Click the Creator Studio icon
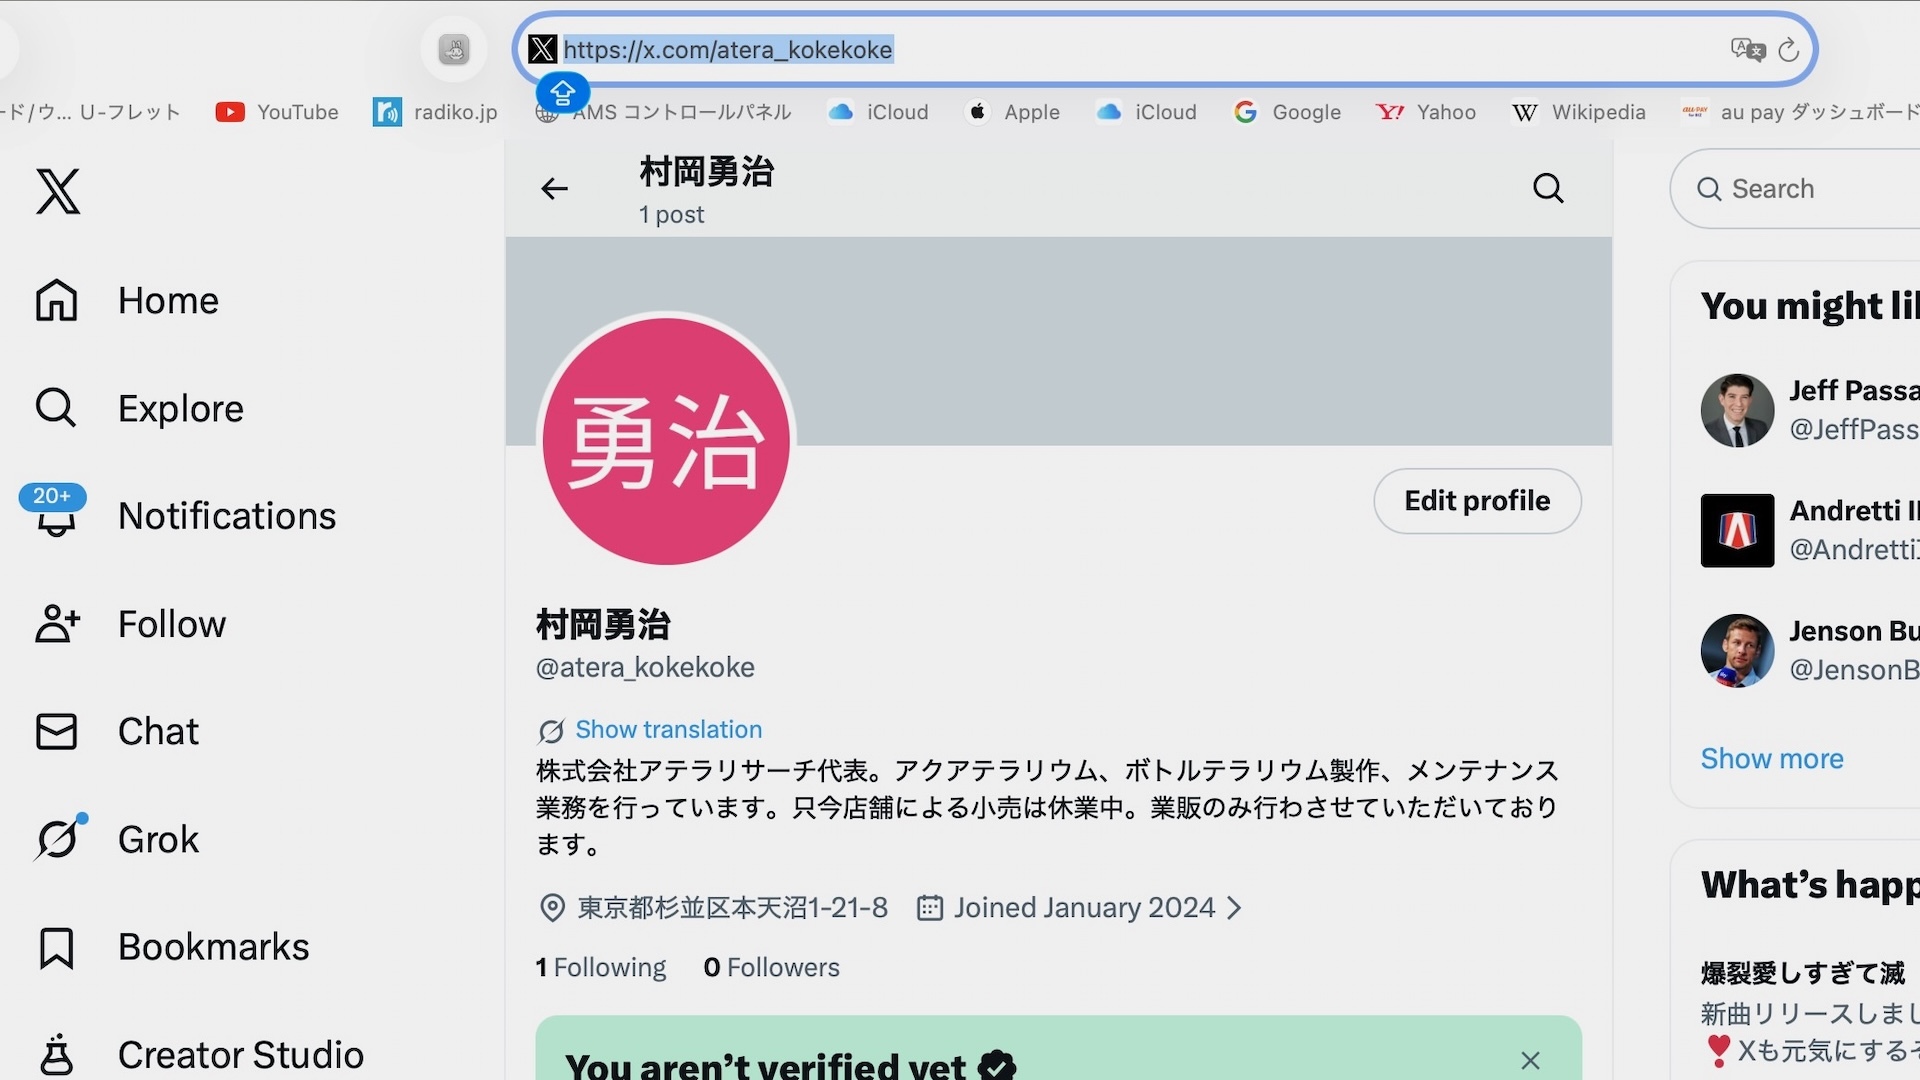Viewport: 1920px width, 1080px height. (x=57, y=1054)
